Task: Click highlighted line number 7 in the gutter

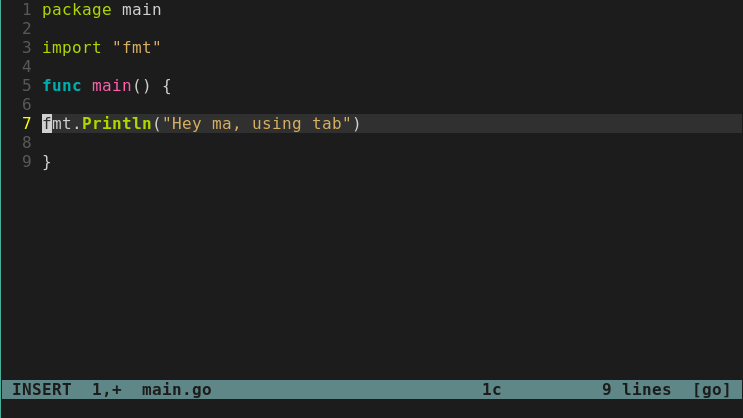Action: (27, 124)
